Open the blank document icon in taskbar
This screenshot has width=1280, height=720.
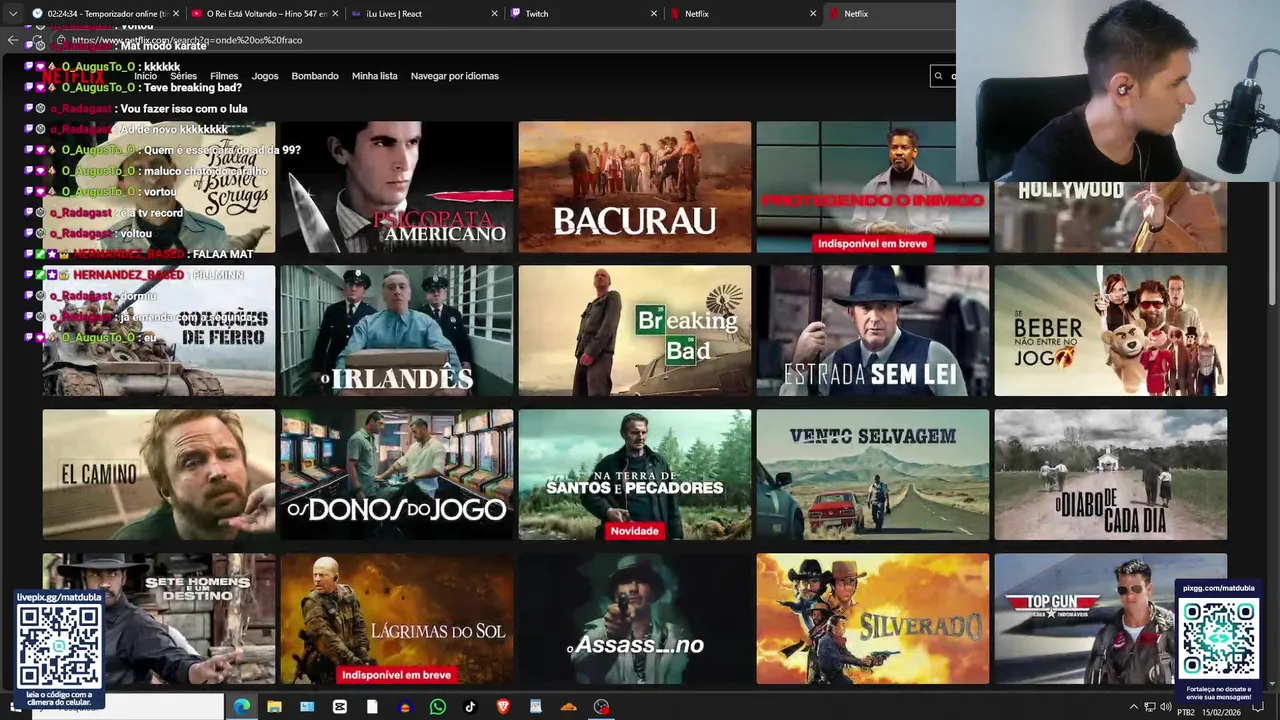pyautogui.click(x=372, y=707)
